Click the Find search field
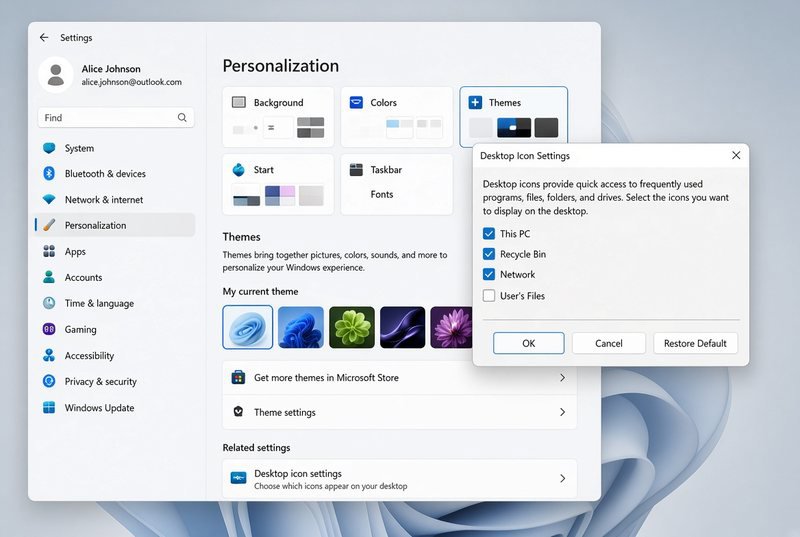The height and width of the screenshot is (537, 800). (x=116, y=118)
